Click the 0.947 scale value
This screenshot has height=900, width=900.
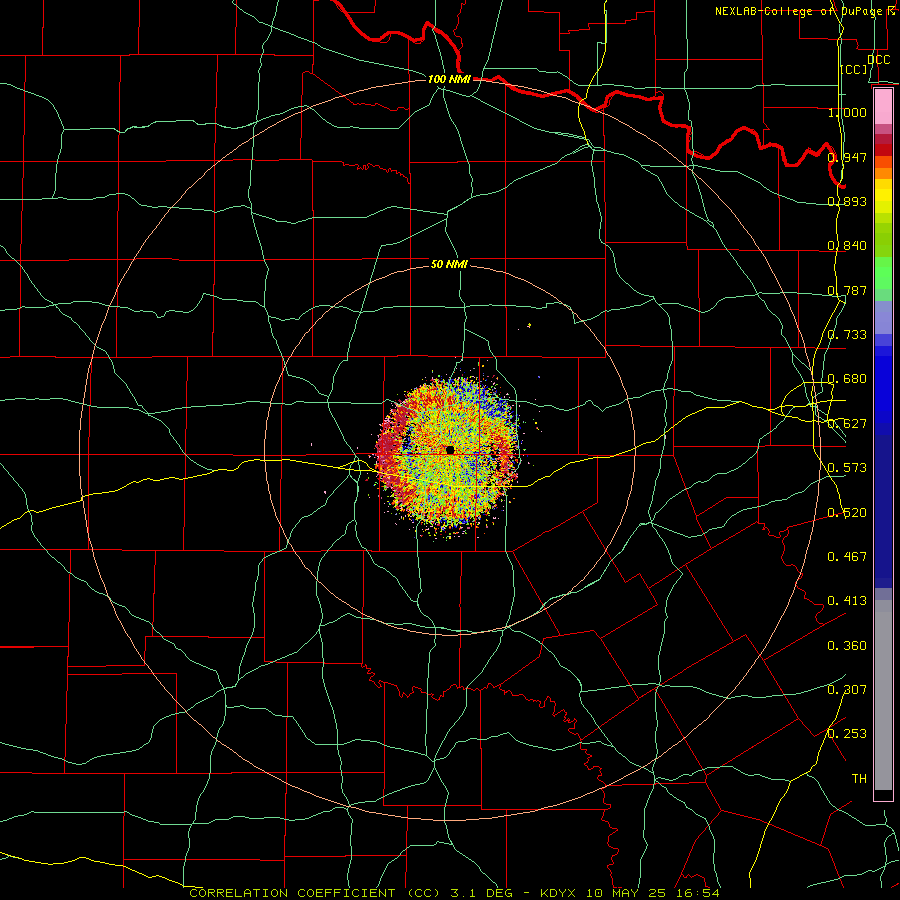pyautogui.click(x=847, y=157)
